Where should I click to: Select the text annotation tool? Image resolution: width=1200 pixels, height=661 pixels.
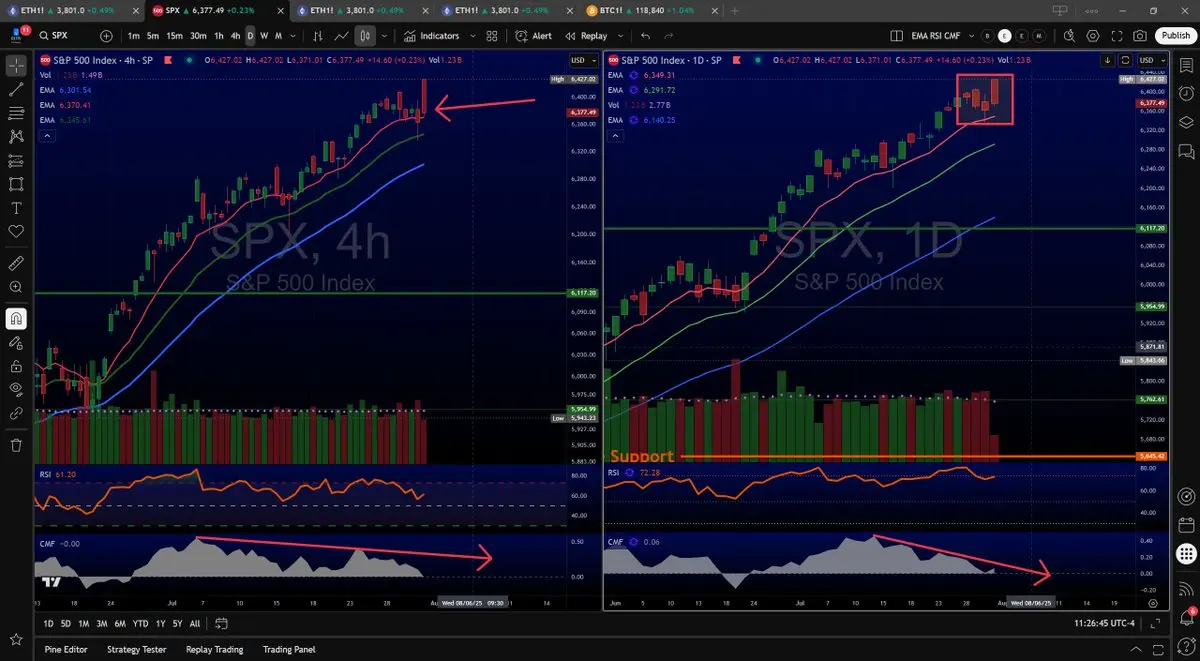(16, 209)
